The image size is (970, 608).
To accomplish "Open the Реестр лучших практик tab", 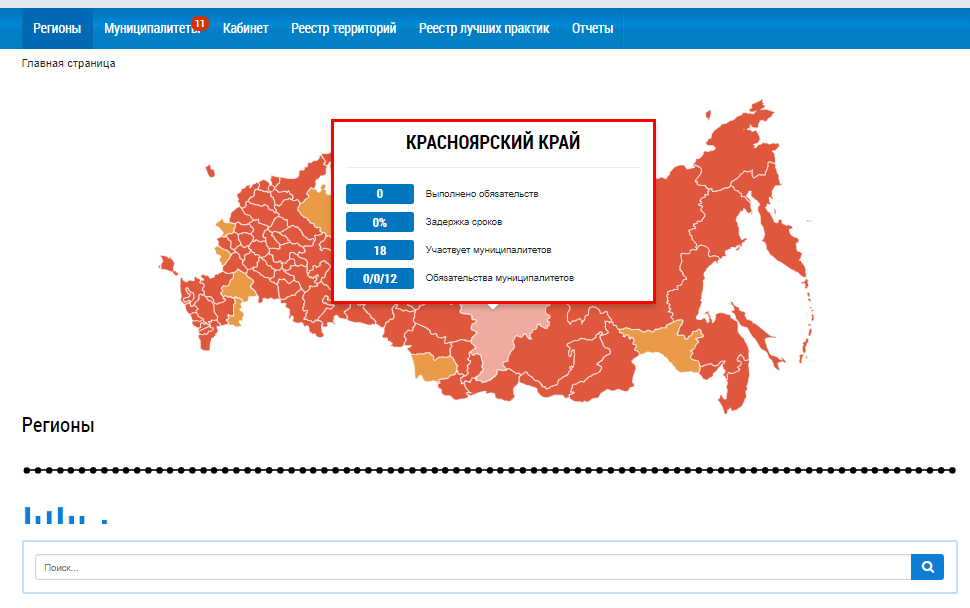I will (x=484, y=28).
